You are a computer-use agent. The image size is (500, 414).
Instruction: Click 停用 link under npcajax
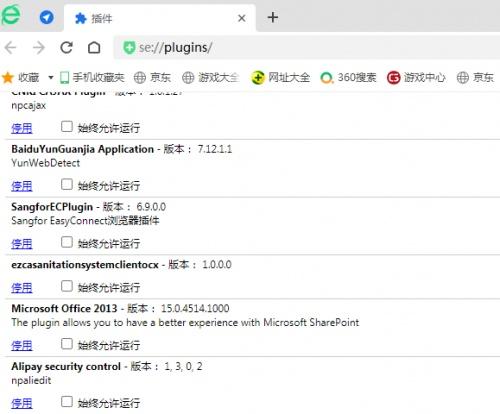click(x=22, y=128)
